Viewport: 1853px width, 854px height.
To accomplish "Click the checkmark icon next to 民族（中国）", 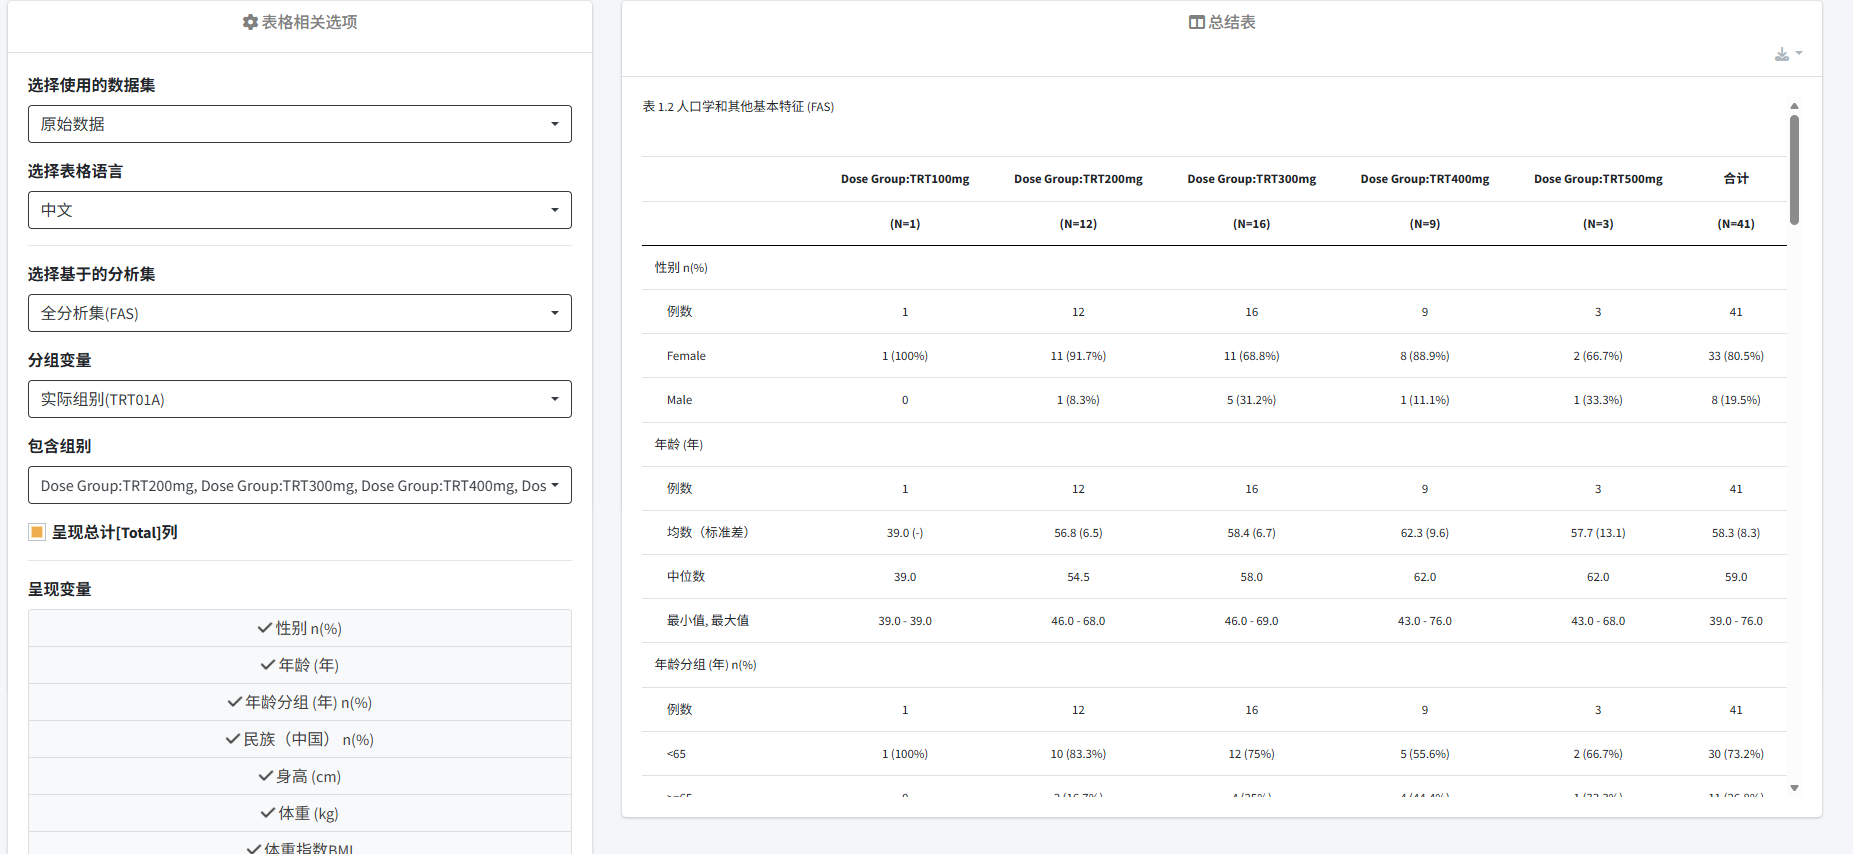I will tap(233, 739).
